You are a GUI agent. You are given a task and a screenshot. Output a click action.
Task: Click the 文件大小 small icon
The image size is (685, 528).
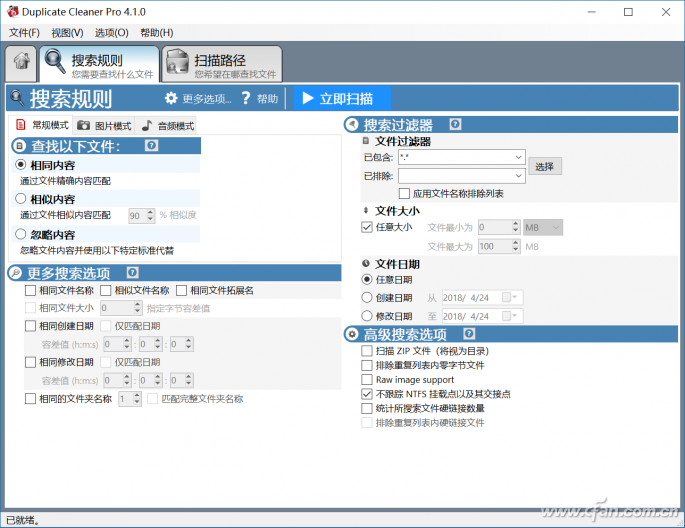coord(366,211)
